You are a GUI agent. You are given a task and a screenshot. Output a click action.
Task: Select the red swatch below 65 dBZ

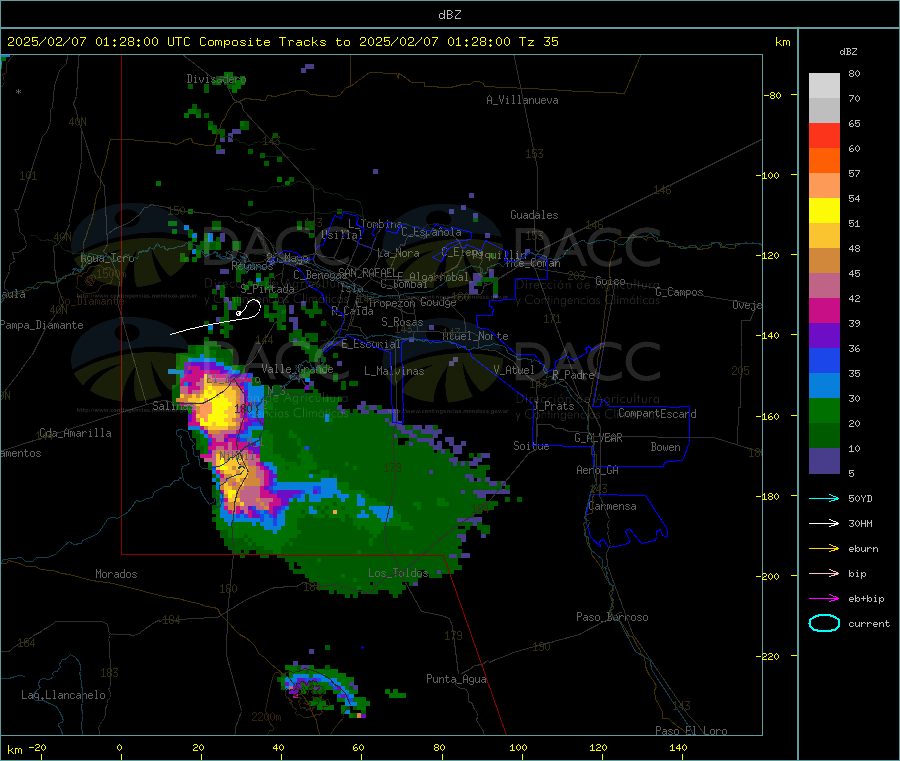tap(824, 135)
